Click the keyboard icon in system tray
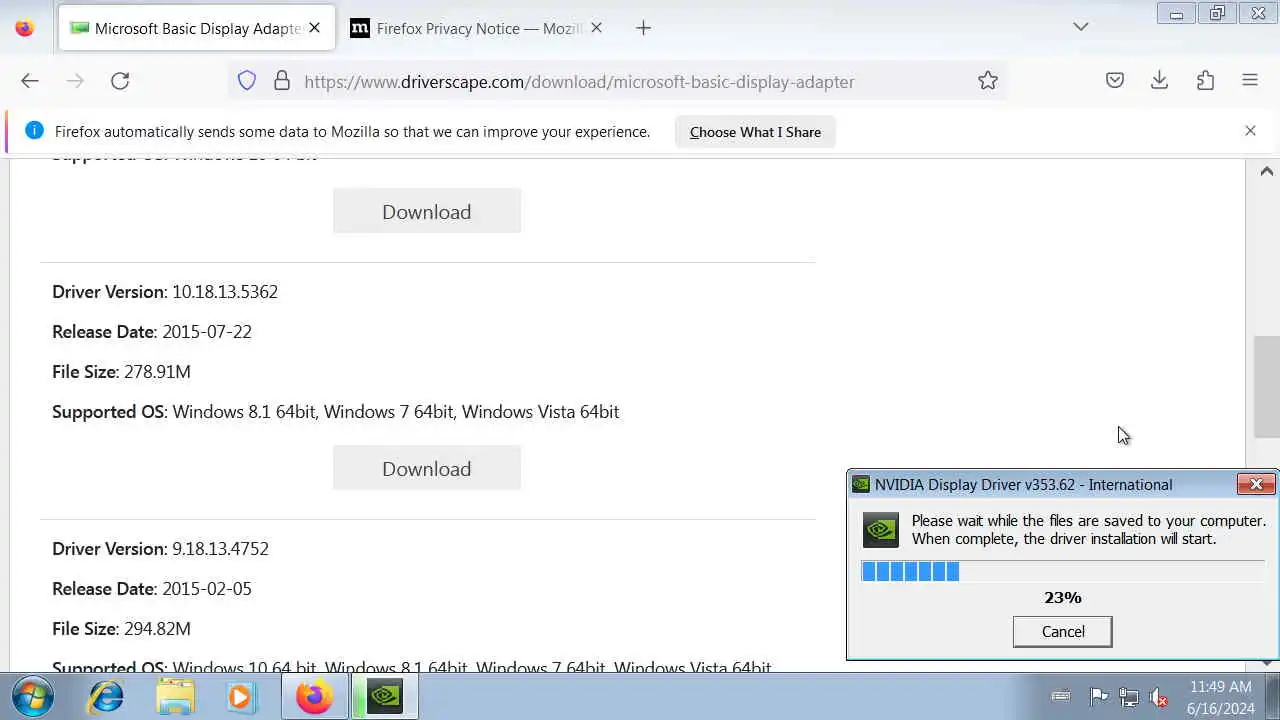Image resolution: width=1280 pixels, height=720 pixels. pyautogui.click(x=1061, y=696)
